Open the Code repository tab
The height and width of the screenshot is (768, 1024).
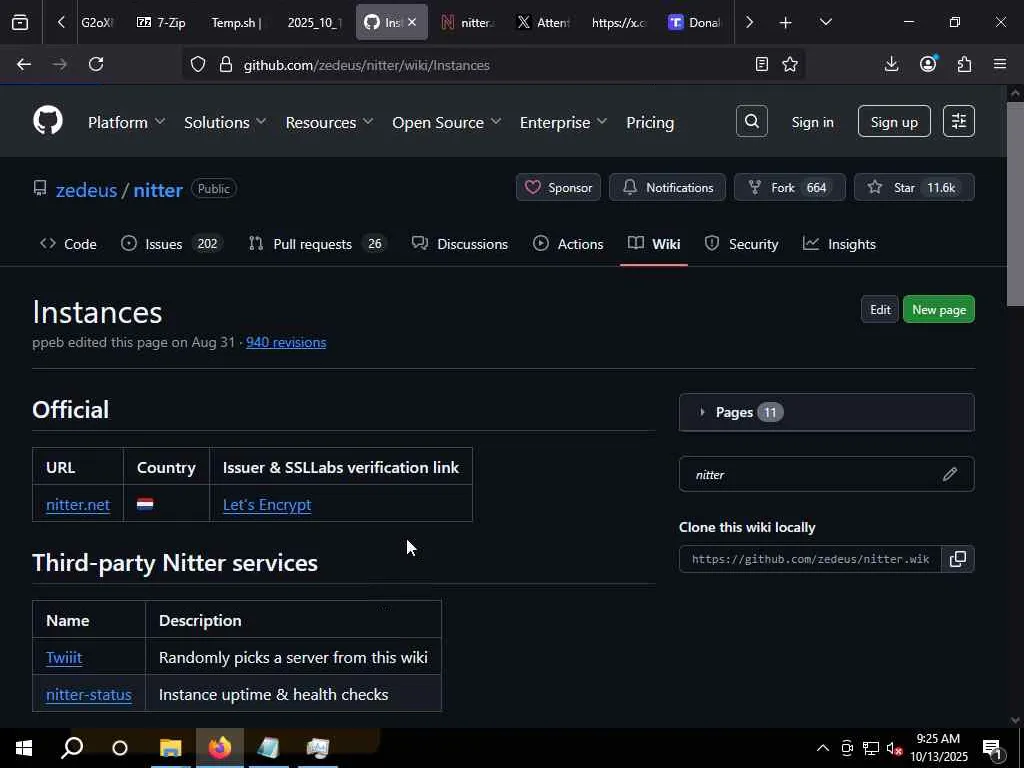click(69, 244)
